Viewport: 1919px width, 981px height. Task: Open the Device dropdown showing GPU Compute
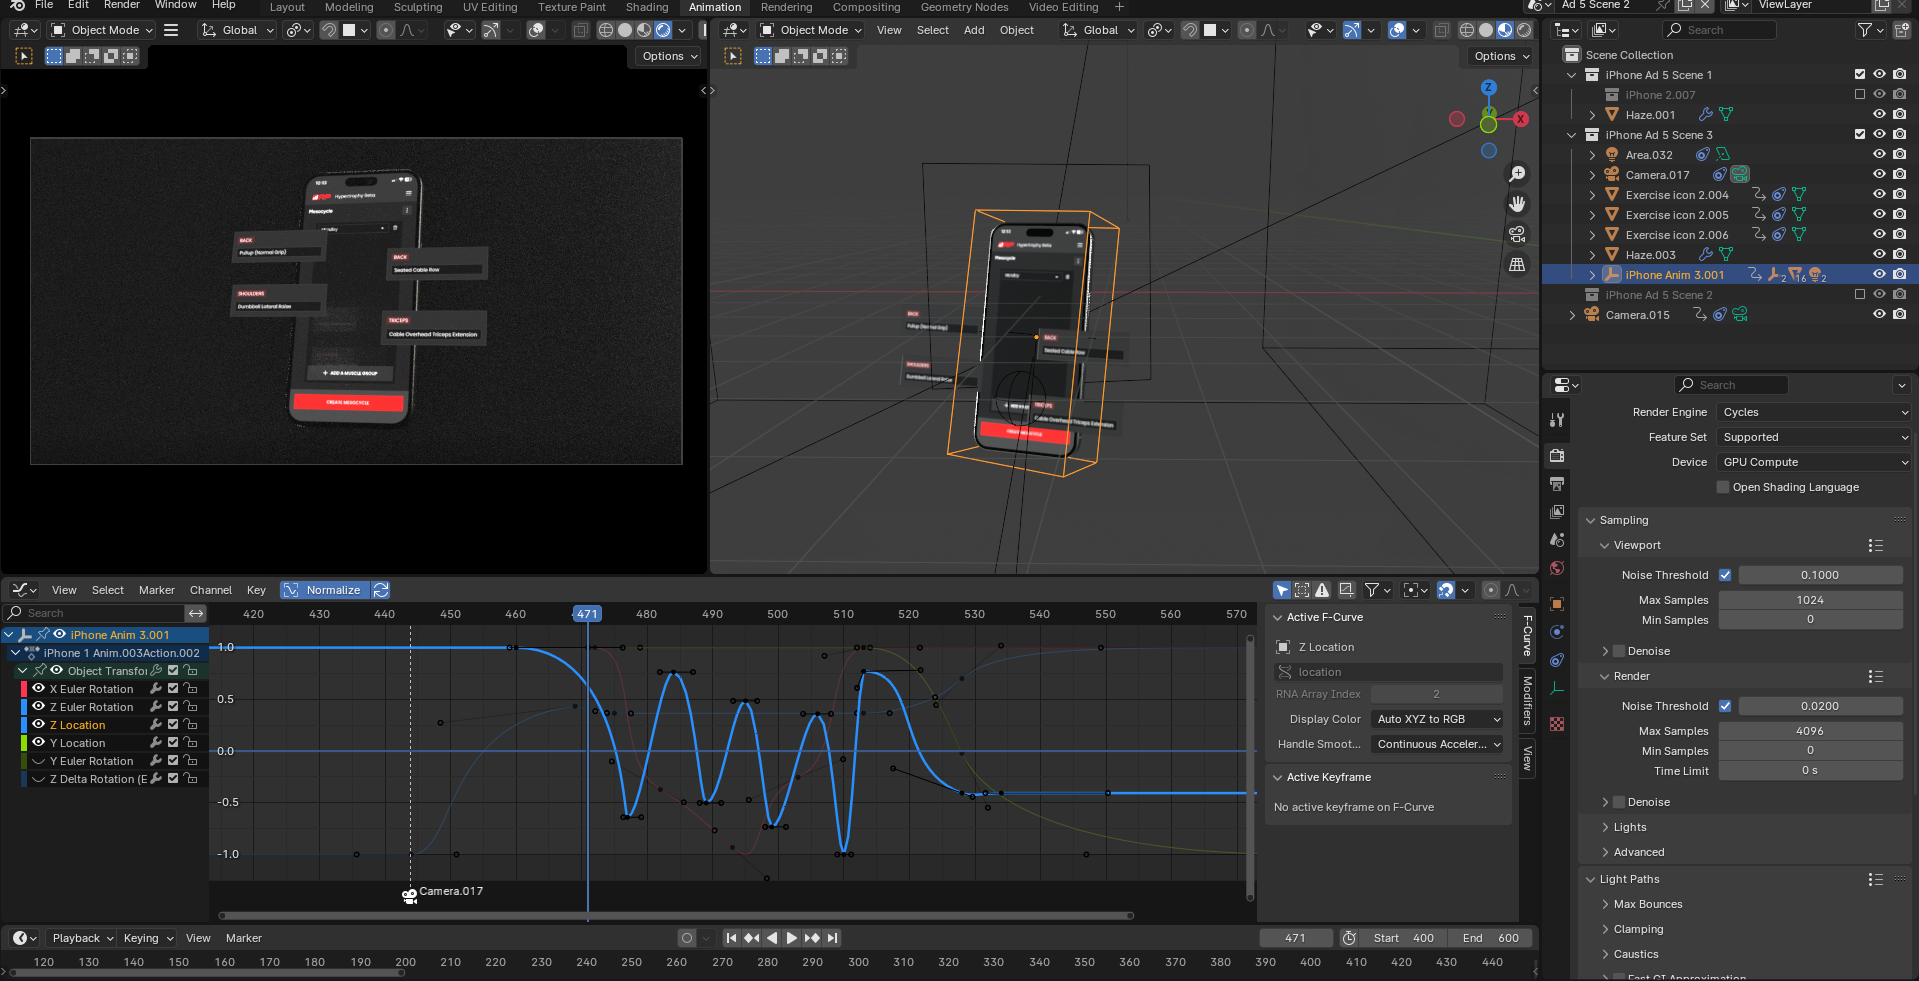[x=1815, y=462]
